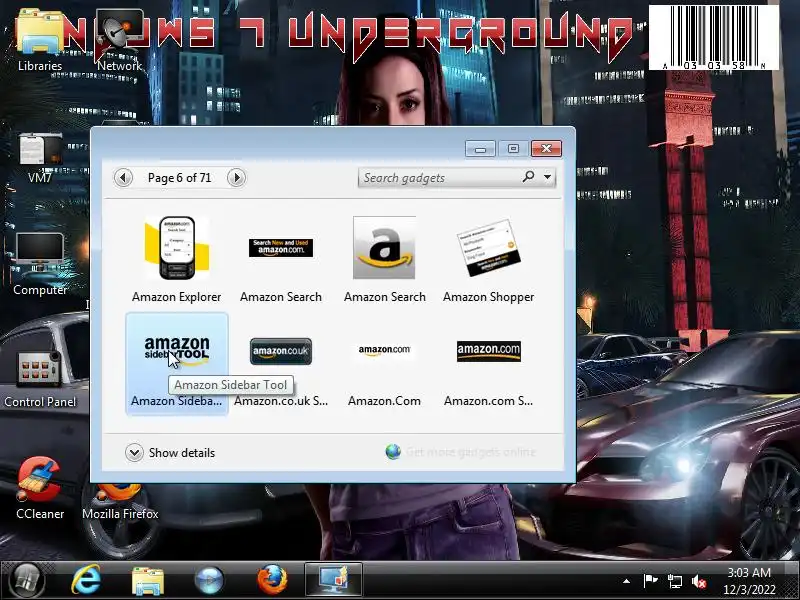Open the Computer desktop icon
This screenshot has height=600, width=800.
coord(40,264)
